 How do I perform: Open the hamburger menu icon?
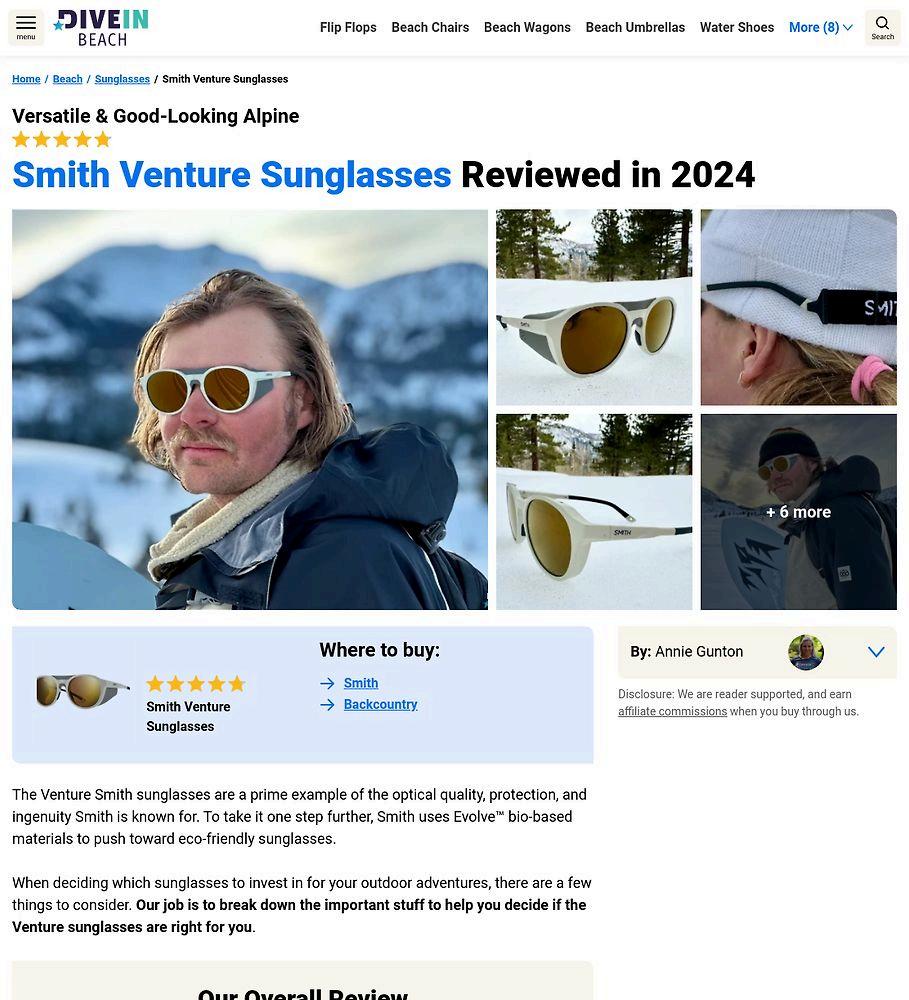pyautogui.click(x=26, y=27)
